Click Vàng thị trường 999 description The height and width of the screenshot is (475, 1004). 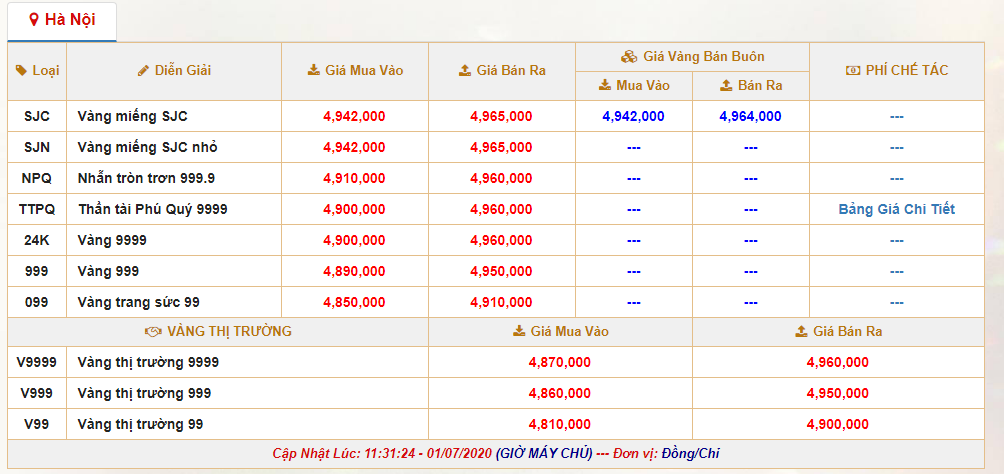pyautogui.click(x=144, y=393)
